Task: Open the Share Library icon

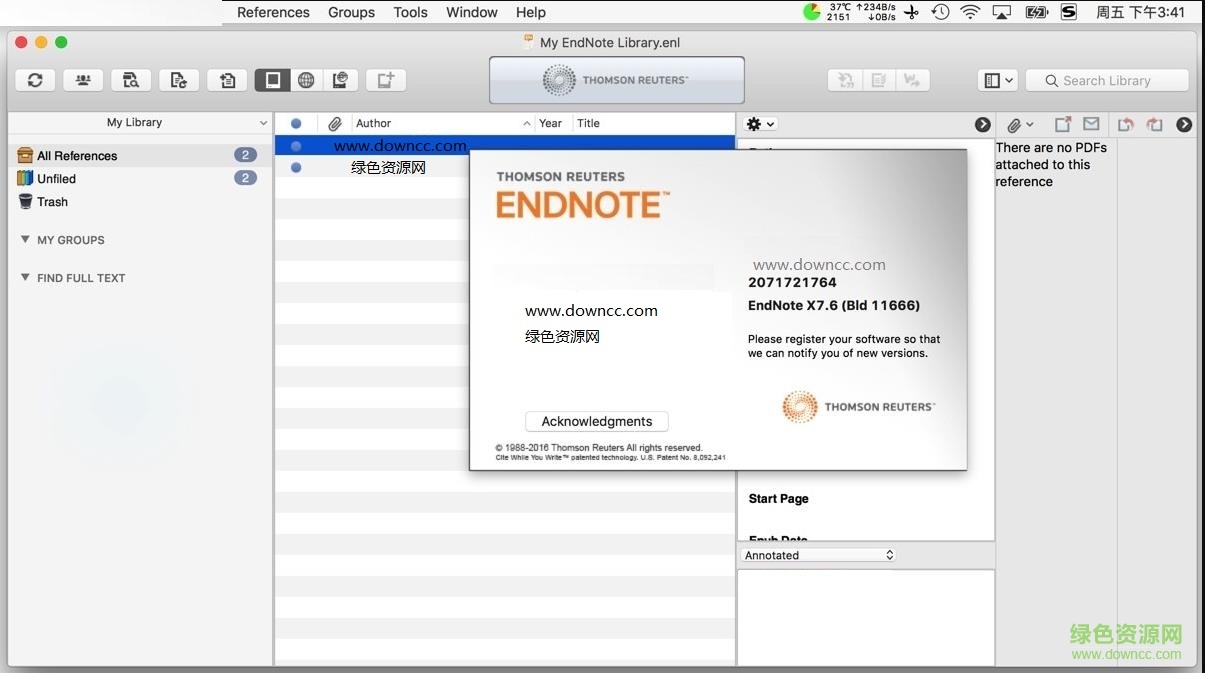Action: [83, 80]
